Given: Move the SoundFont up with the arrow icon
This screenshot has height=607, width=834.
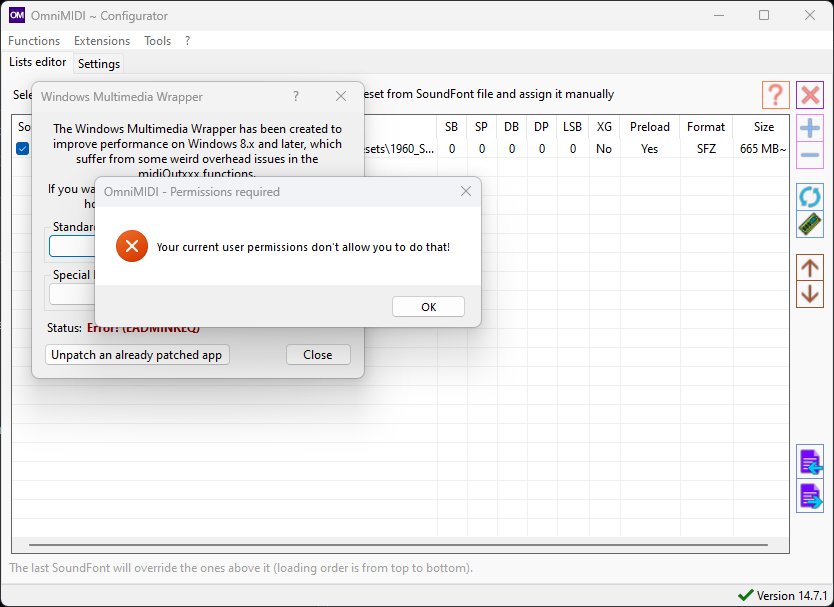Looking at the screenshot, I should click(810, 267).
